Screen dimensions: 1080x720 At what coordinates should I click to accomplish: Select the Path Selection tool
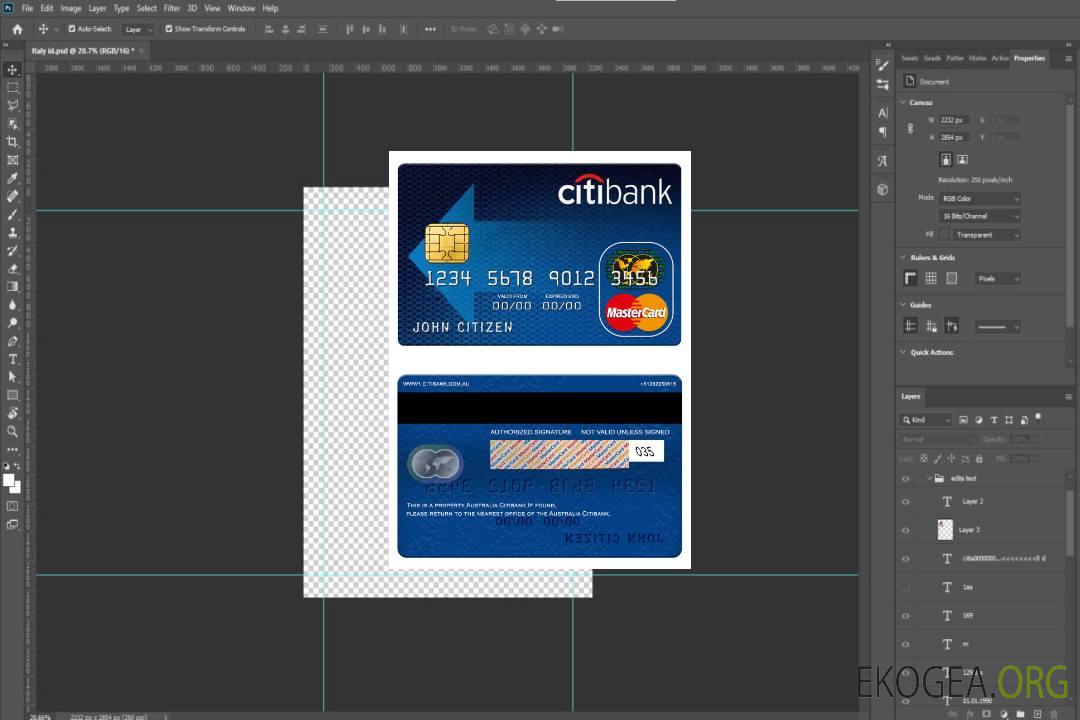click(12, 377)
